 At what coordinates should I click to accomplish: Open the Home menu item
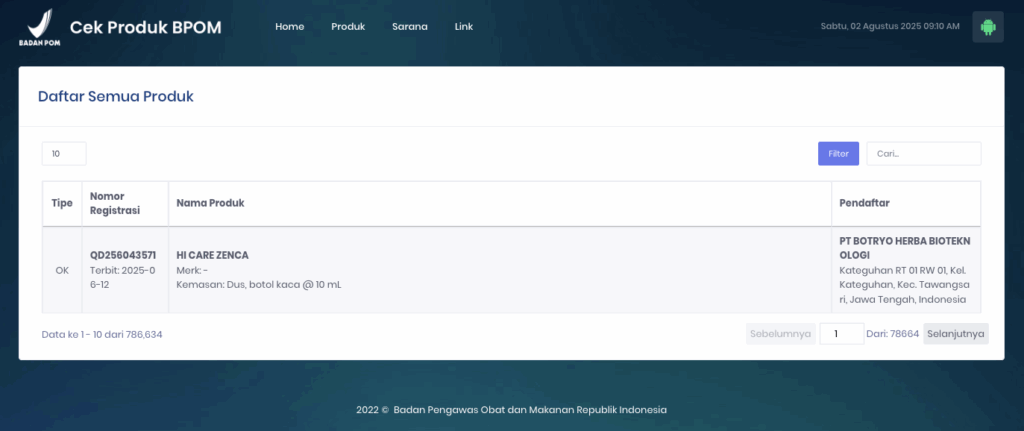point(289,27)
